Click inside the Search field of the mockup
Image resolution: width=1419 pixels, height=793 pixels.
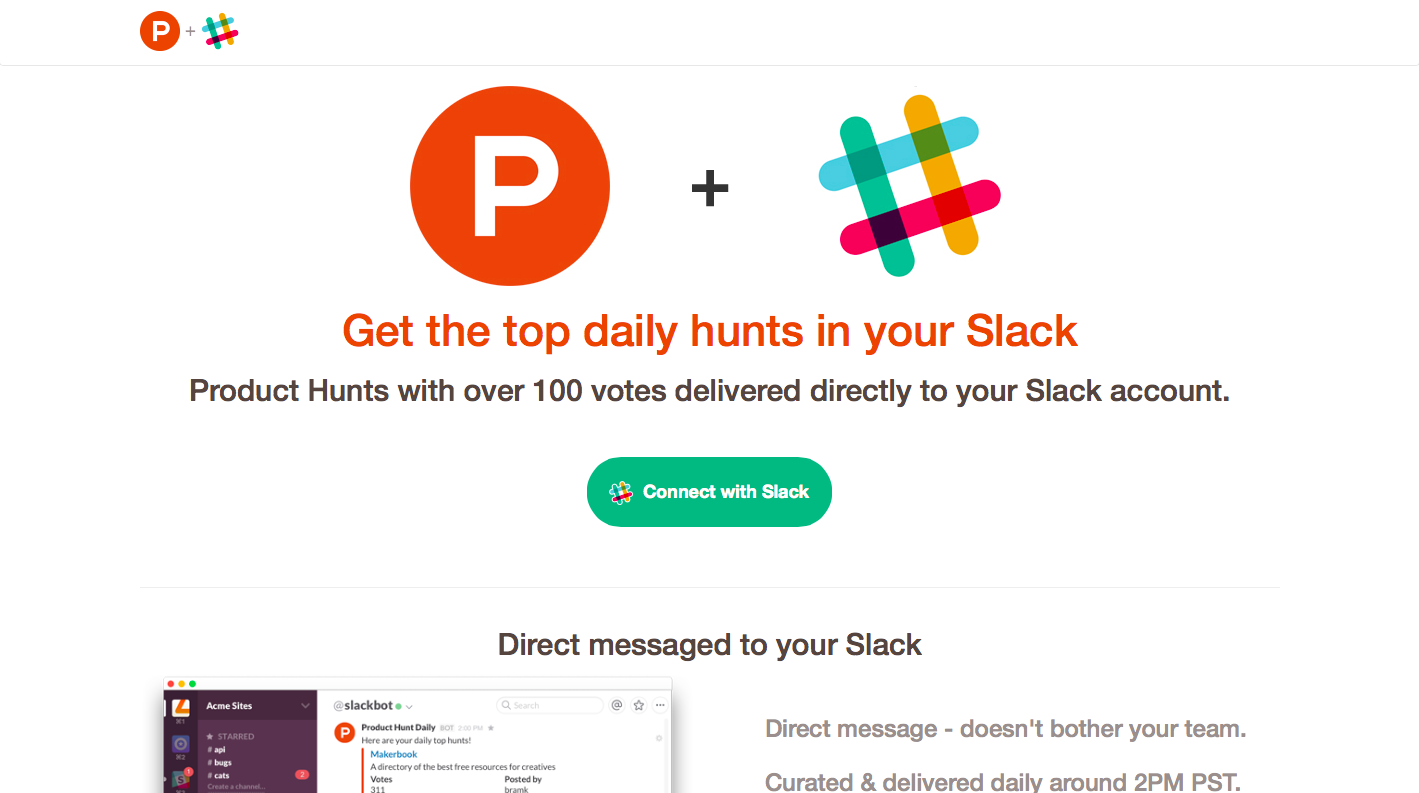[x=548, y=706]
